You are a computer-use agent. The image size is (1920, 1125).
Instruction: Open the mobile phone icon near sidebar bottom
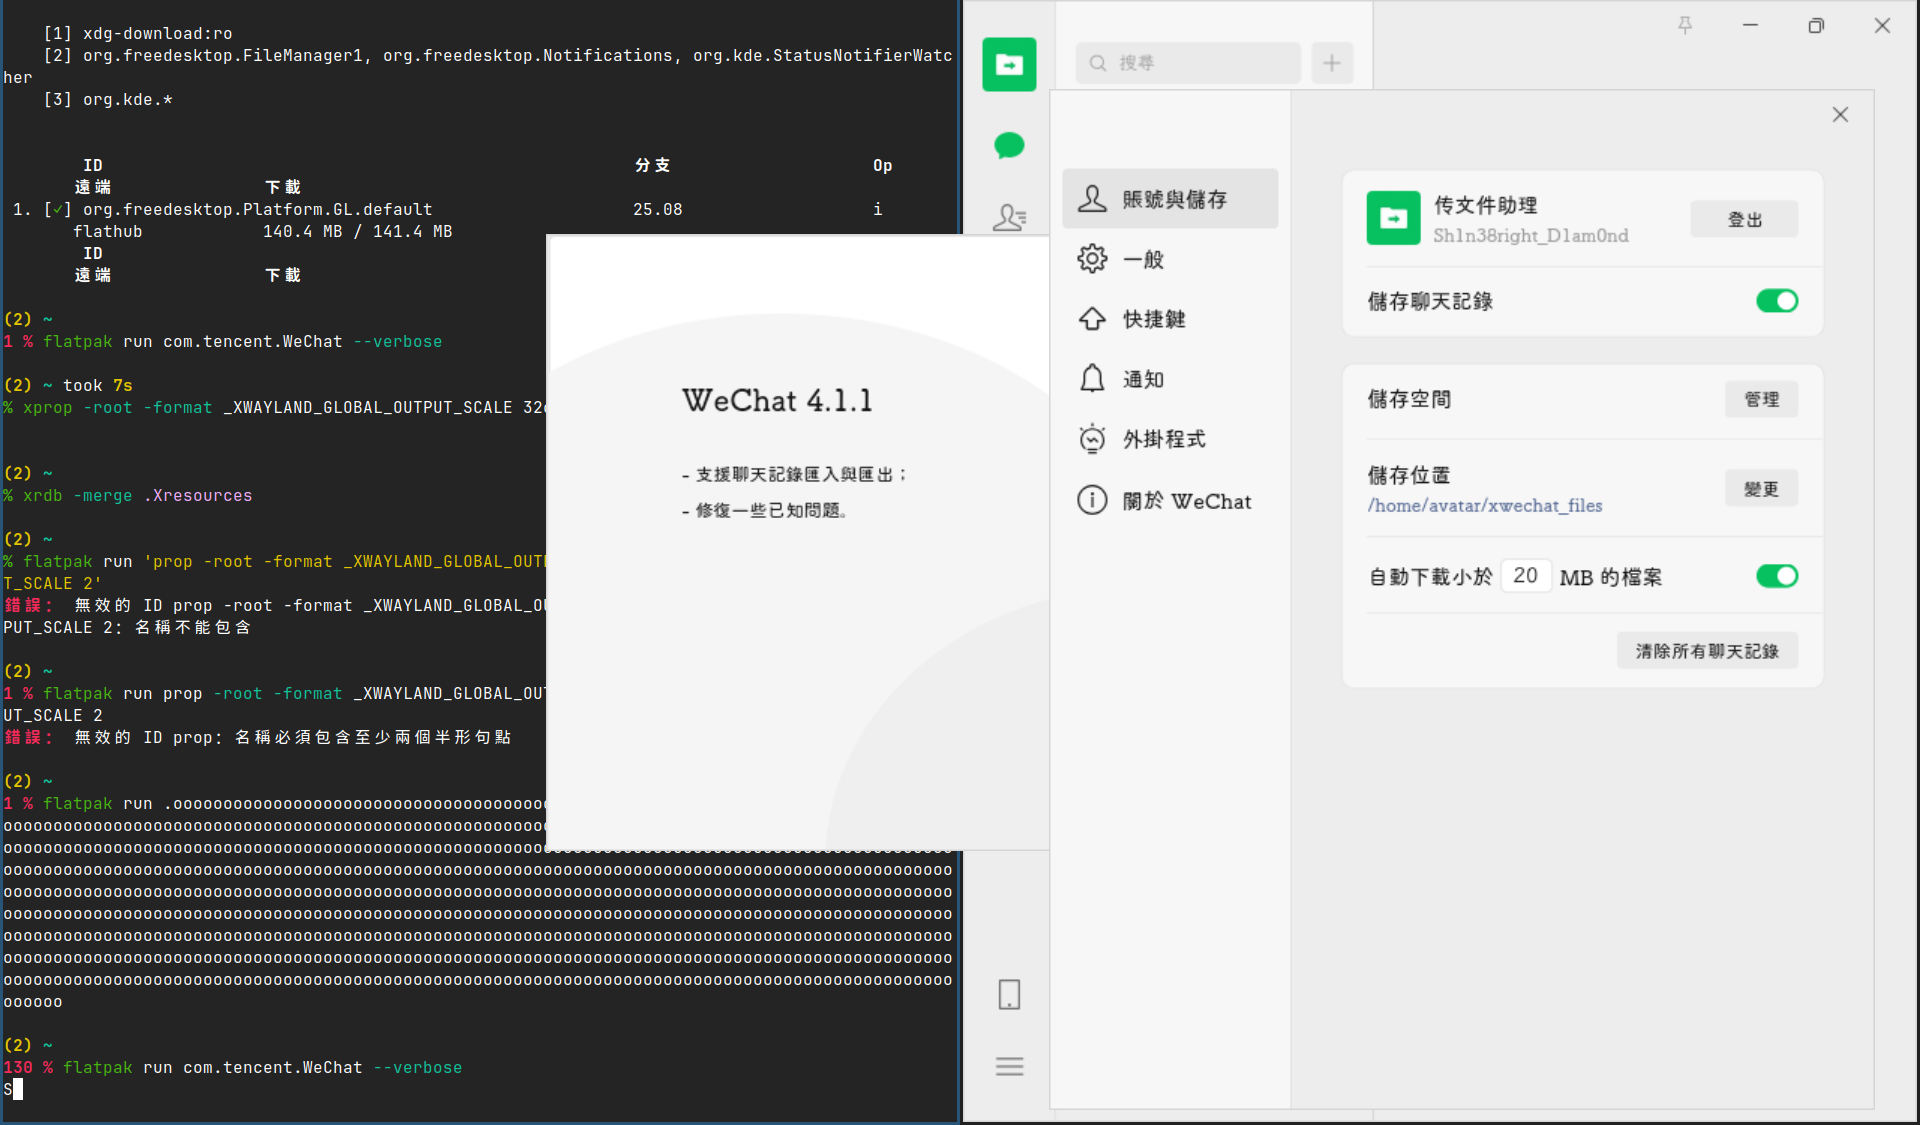pos(1008,994)
